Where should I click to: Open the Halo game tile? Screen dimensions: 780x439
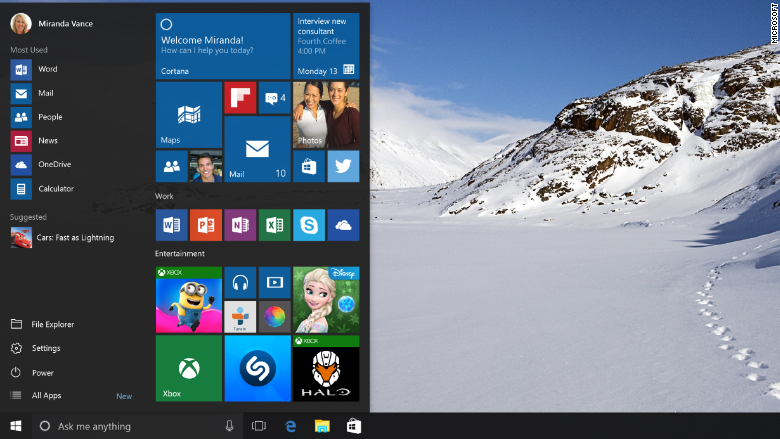point(326,368)
